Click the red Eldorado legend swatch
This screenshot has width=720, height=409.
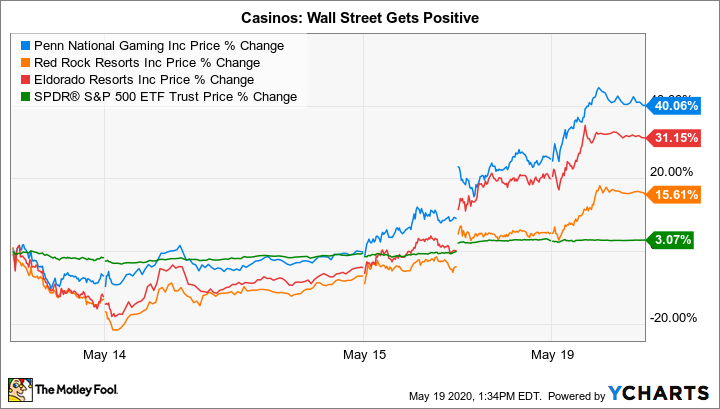[x=25, y=80]
